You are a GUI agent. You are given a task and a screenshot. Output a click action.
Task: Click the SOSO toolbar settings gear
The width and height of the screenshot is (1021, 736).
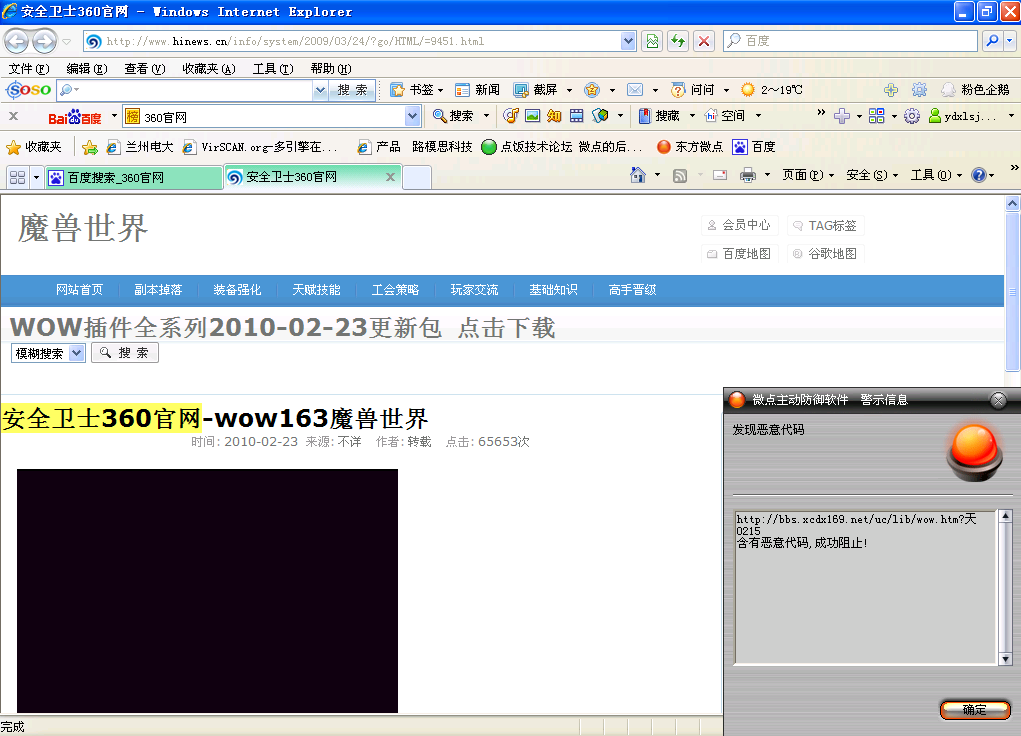click(919, 90)
